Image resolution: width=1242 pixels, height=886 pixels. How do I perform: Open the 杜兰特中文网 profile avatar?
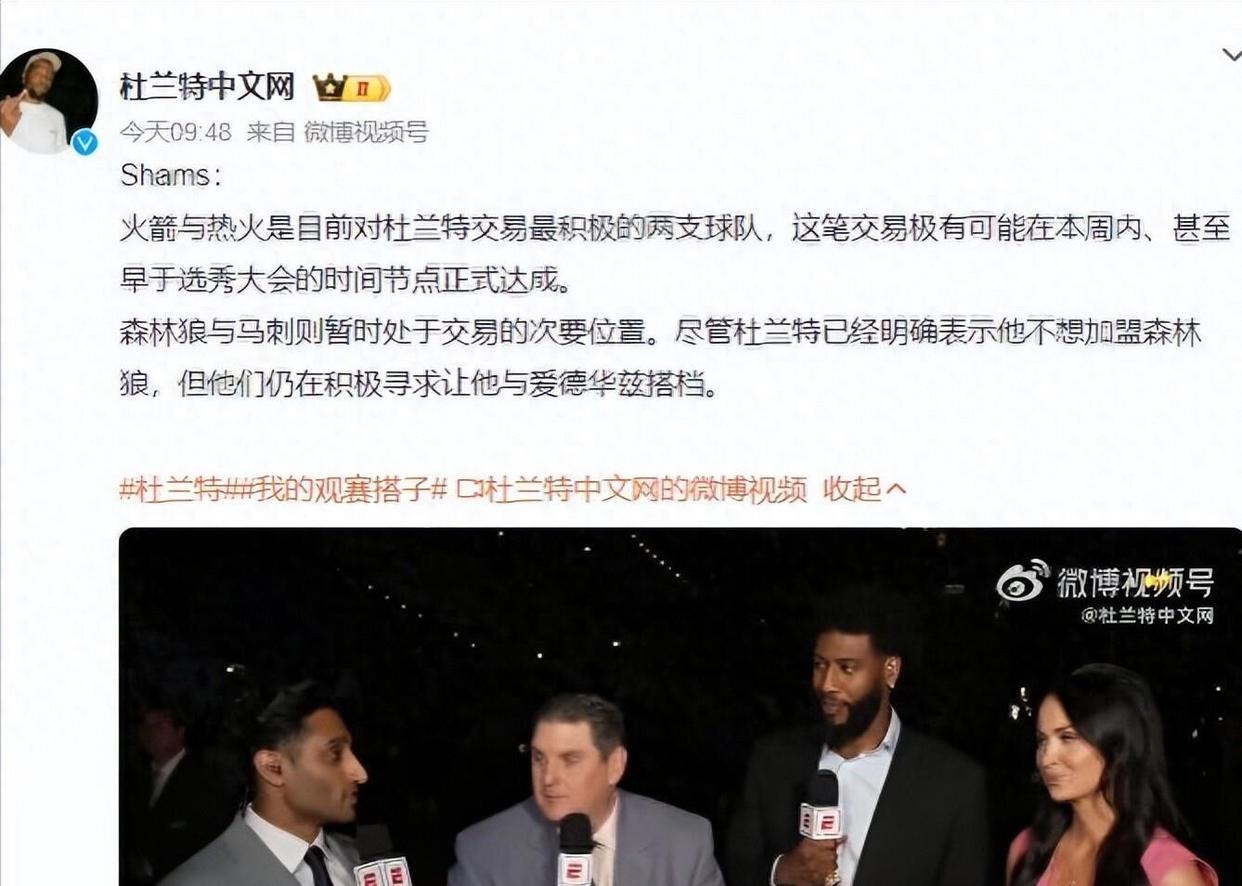point(48,101)
